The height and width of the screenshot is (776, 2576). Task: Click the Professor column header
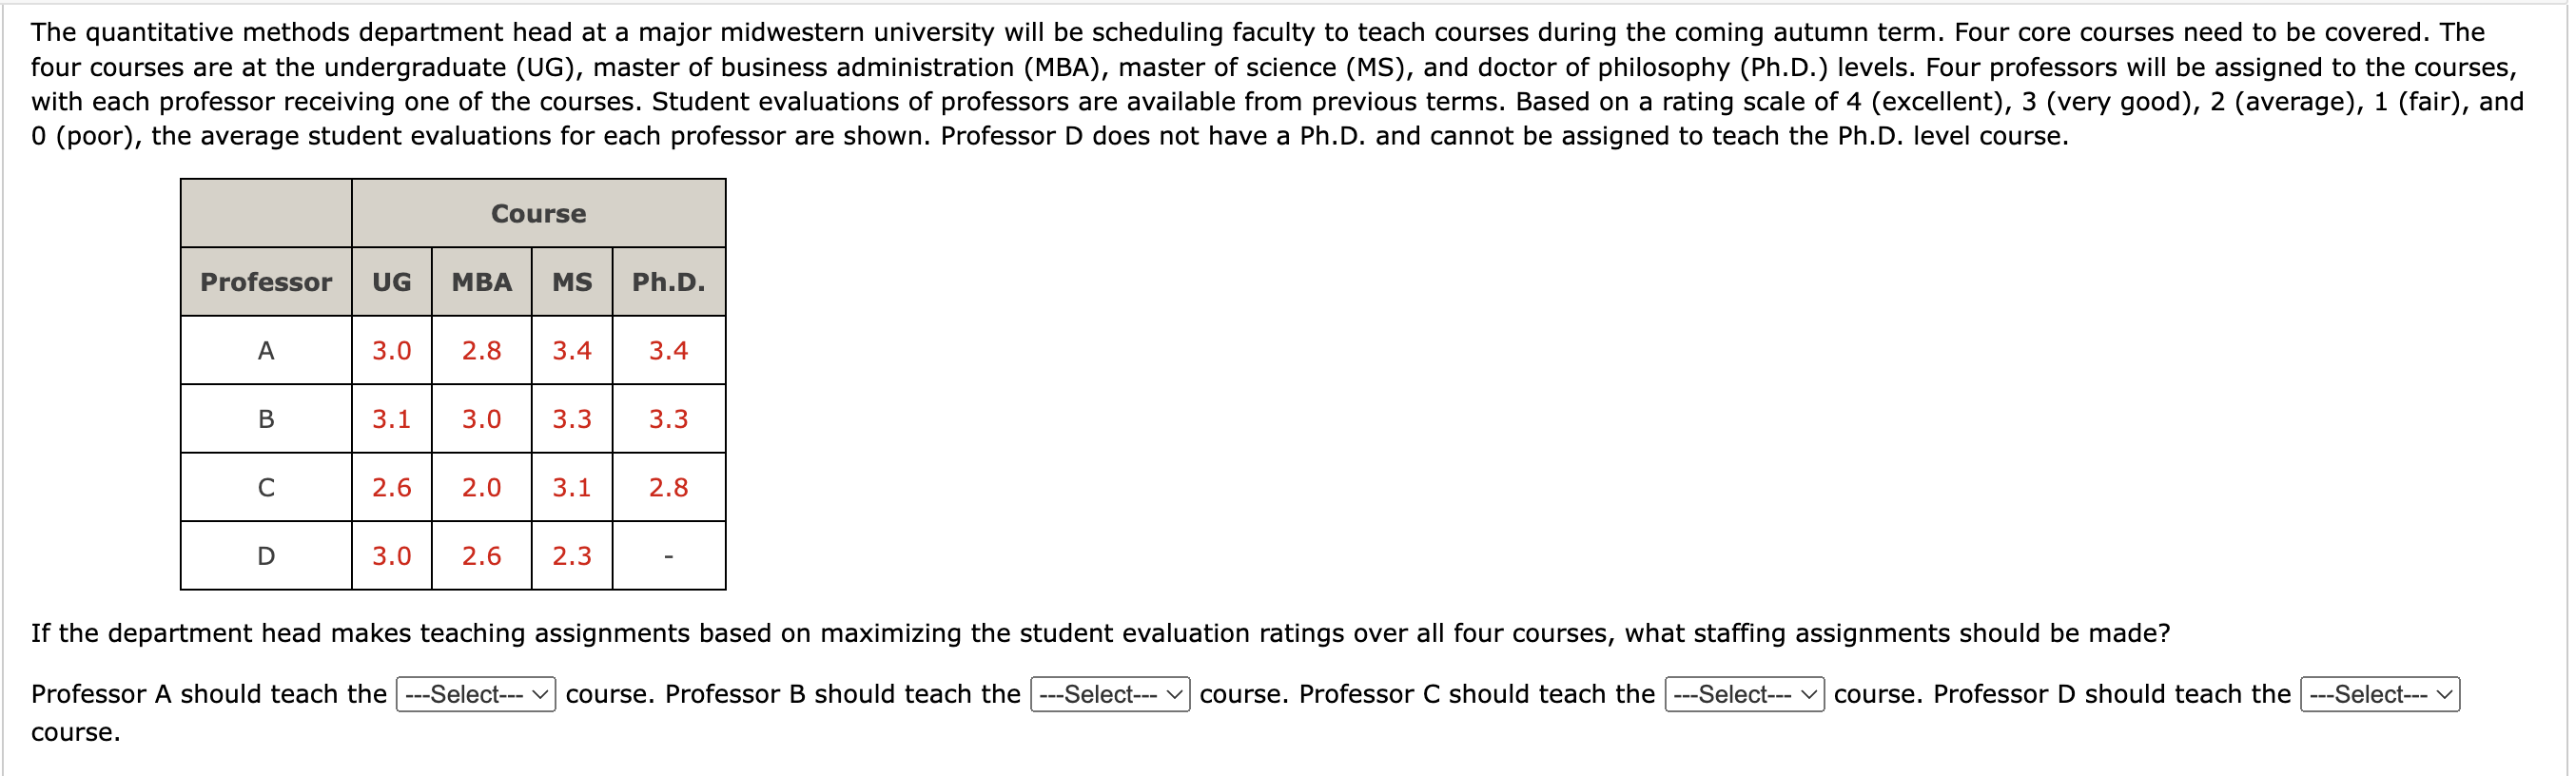tap(265, 282)
